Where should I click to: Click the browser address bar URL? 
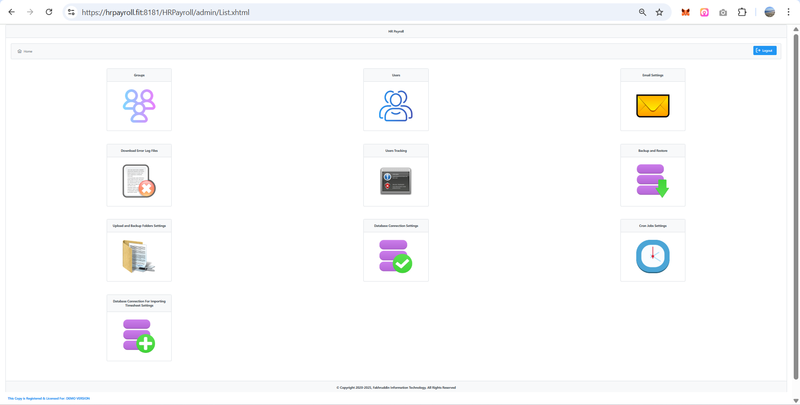(300, 13)
